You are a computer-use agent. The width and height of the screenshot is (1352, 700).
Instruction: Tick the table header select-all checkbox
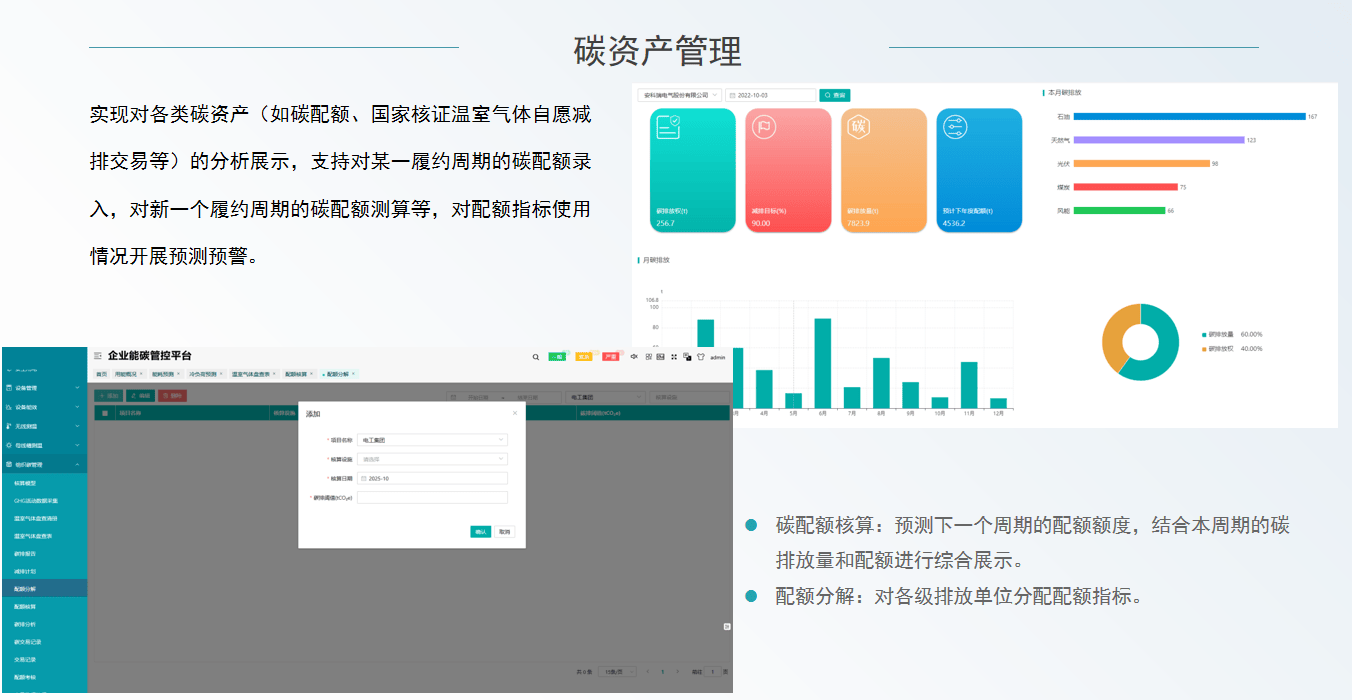point(105,412)
